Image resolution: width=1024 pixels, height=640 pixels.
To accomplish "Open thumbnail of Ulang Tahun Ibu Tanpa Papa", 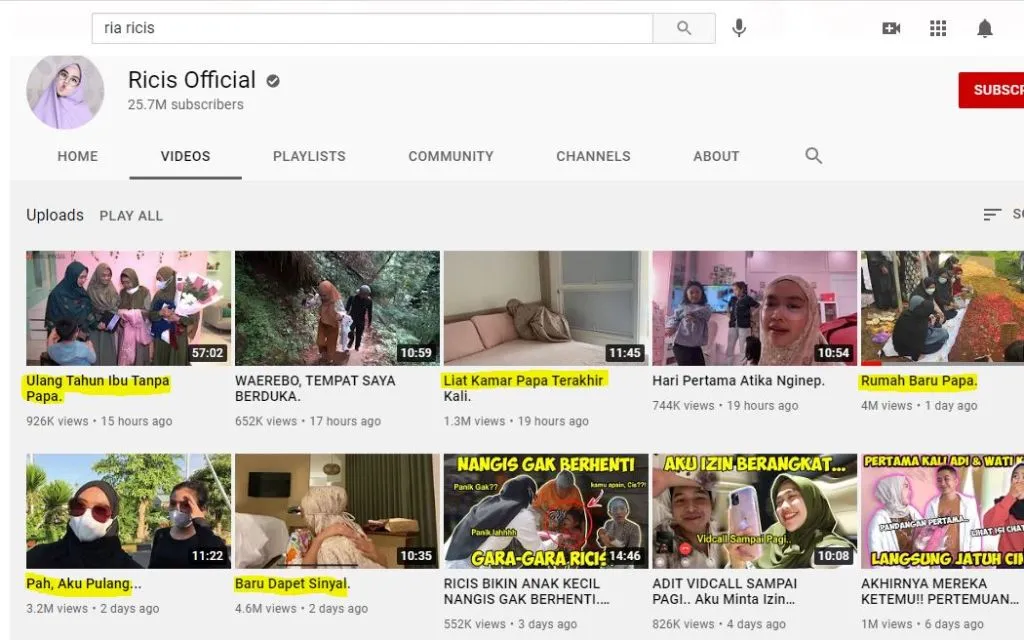I will point(129,308).
